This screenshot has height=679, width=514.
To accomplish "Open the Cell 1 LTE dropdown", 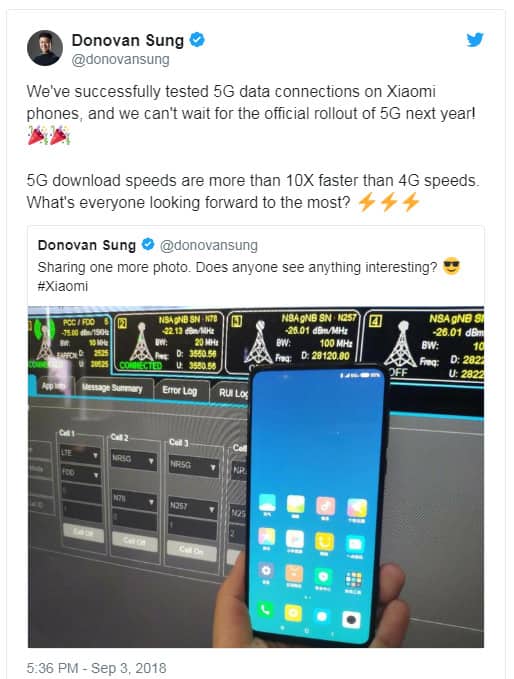I will click(81, 454).
